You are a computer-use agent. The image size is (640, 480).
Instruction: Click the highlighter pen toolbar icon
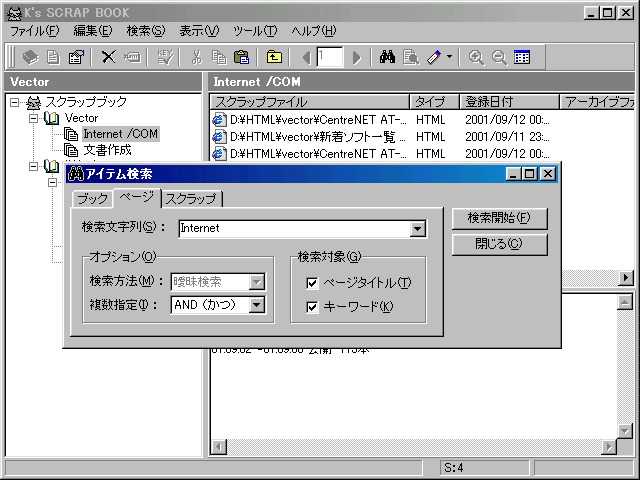434,57
